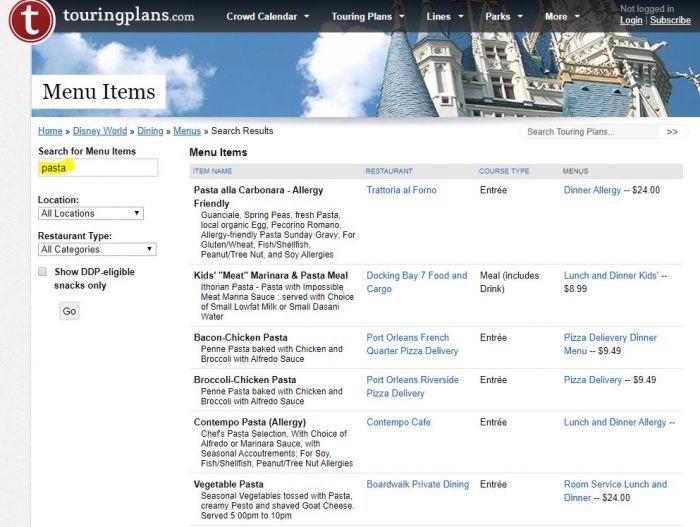Viewport: 700px width, 527px height.
Task: Click the 'Bacon-Chicken Pasta' item name
Action: point(240,338)
